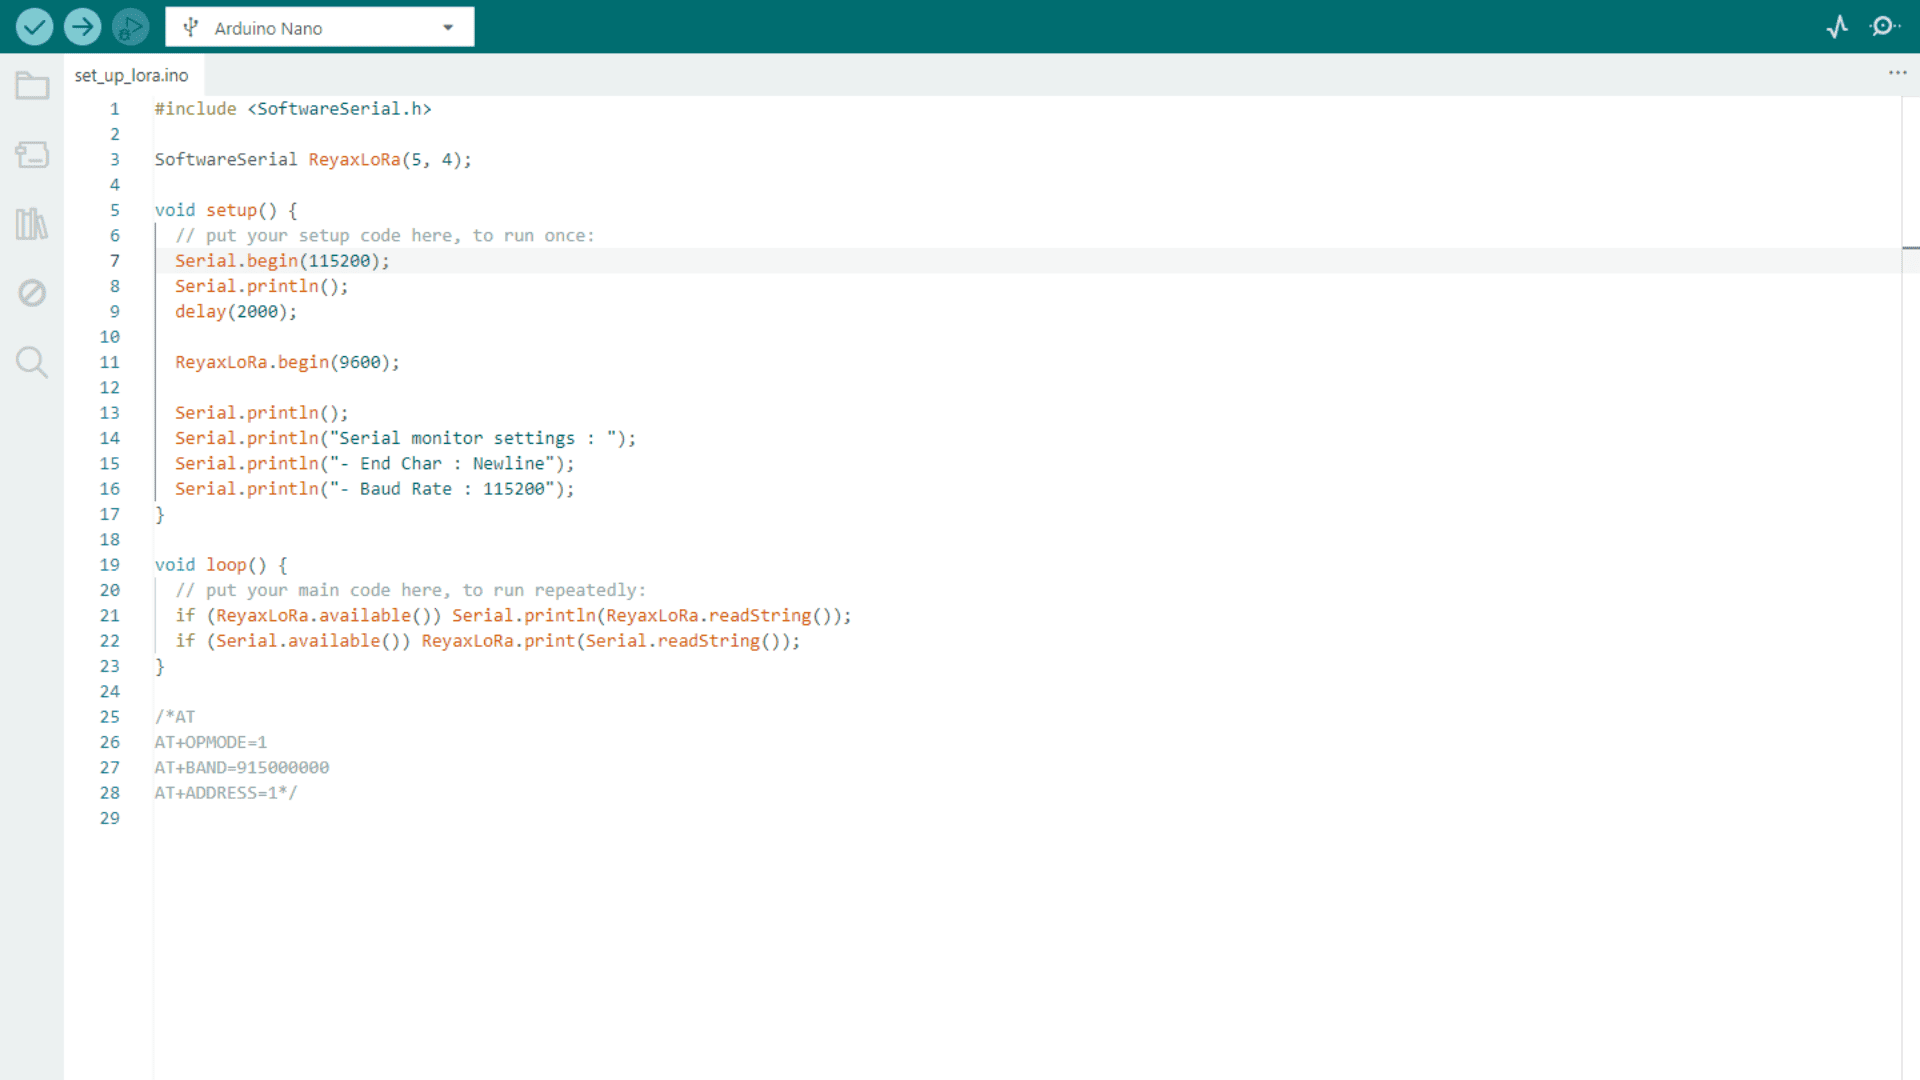The image size is (1920, 1080).
Task: Open the Sketchbook folder panel
Action: 32,86
